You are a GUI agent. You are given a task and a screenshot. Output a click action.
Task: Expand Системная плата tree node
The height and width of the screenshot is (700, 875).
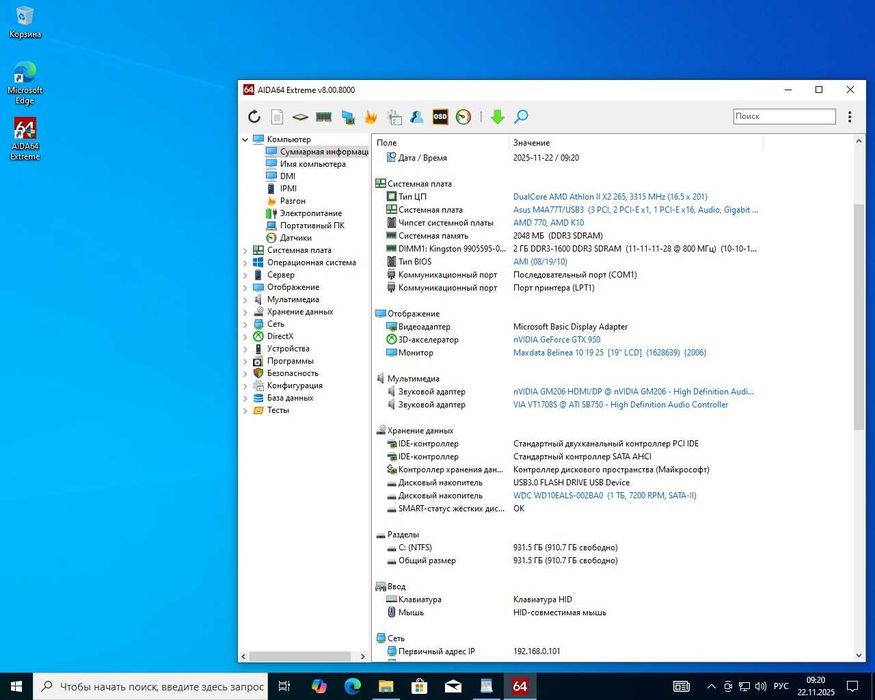tap(245, 251)
